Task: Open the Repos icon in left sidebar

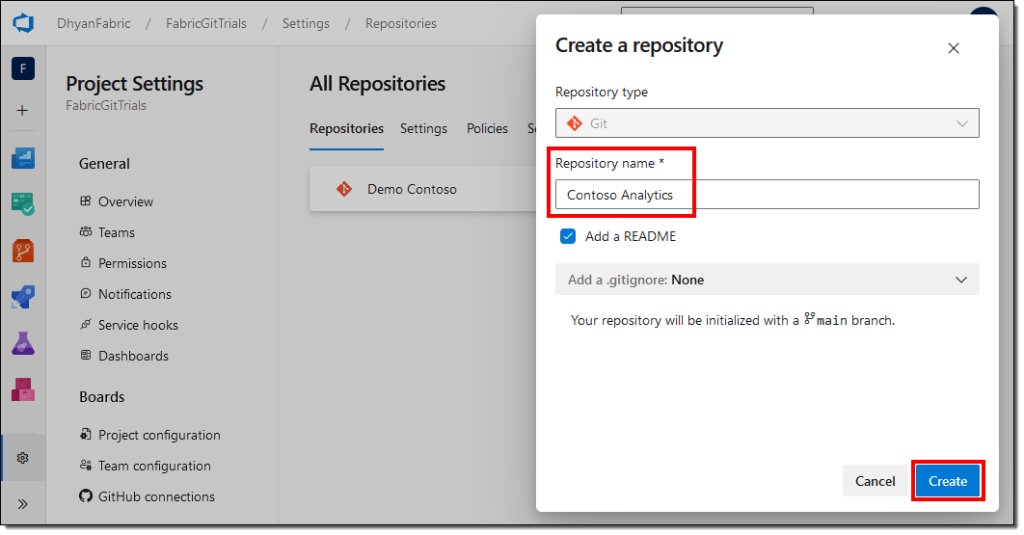Action: tap(23, 250)
